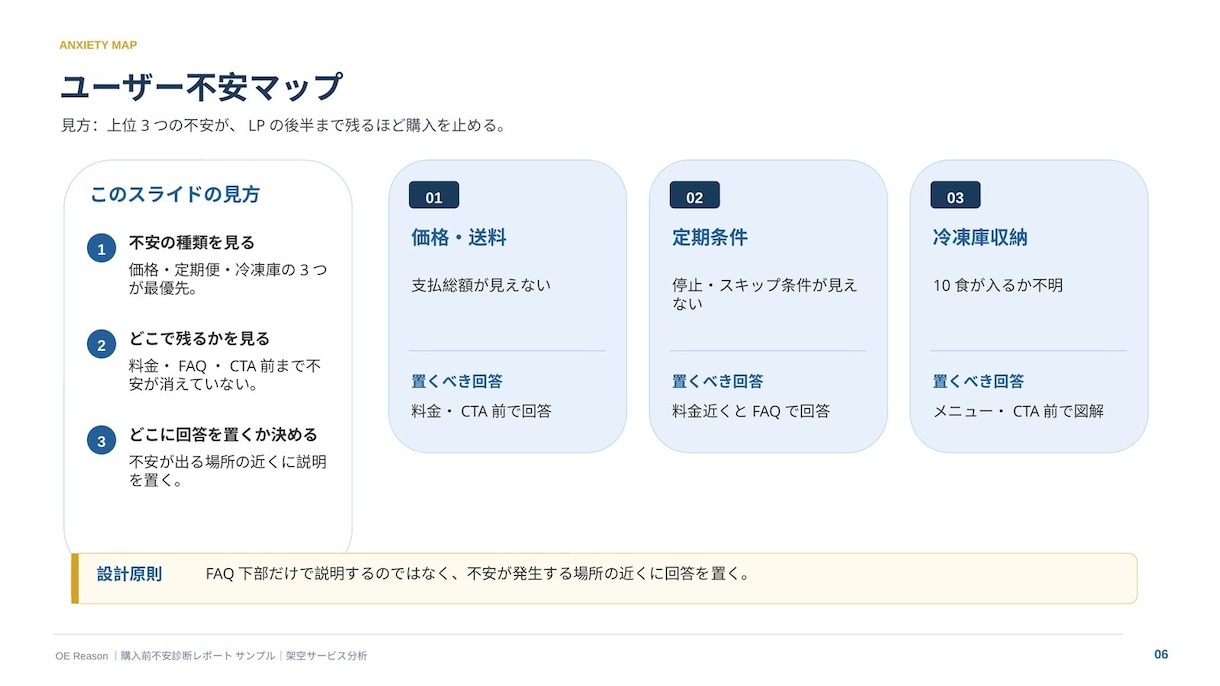Viewport: 1220px width, 686px height.
Task: Click the 設計原則 label in the yellow banner
Action: [129, 574]
